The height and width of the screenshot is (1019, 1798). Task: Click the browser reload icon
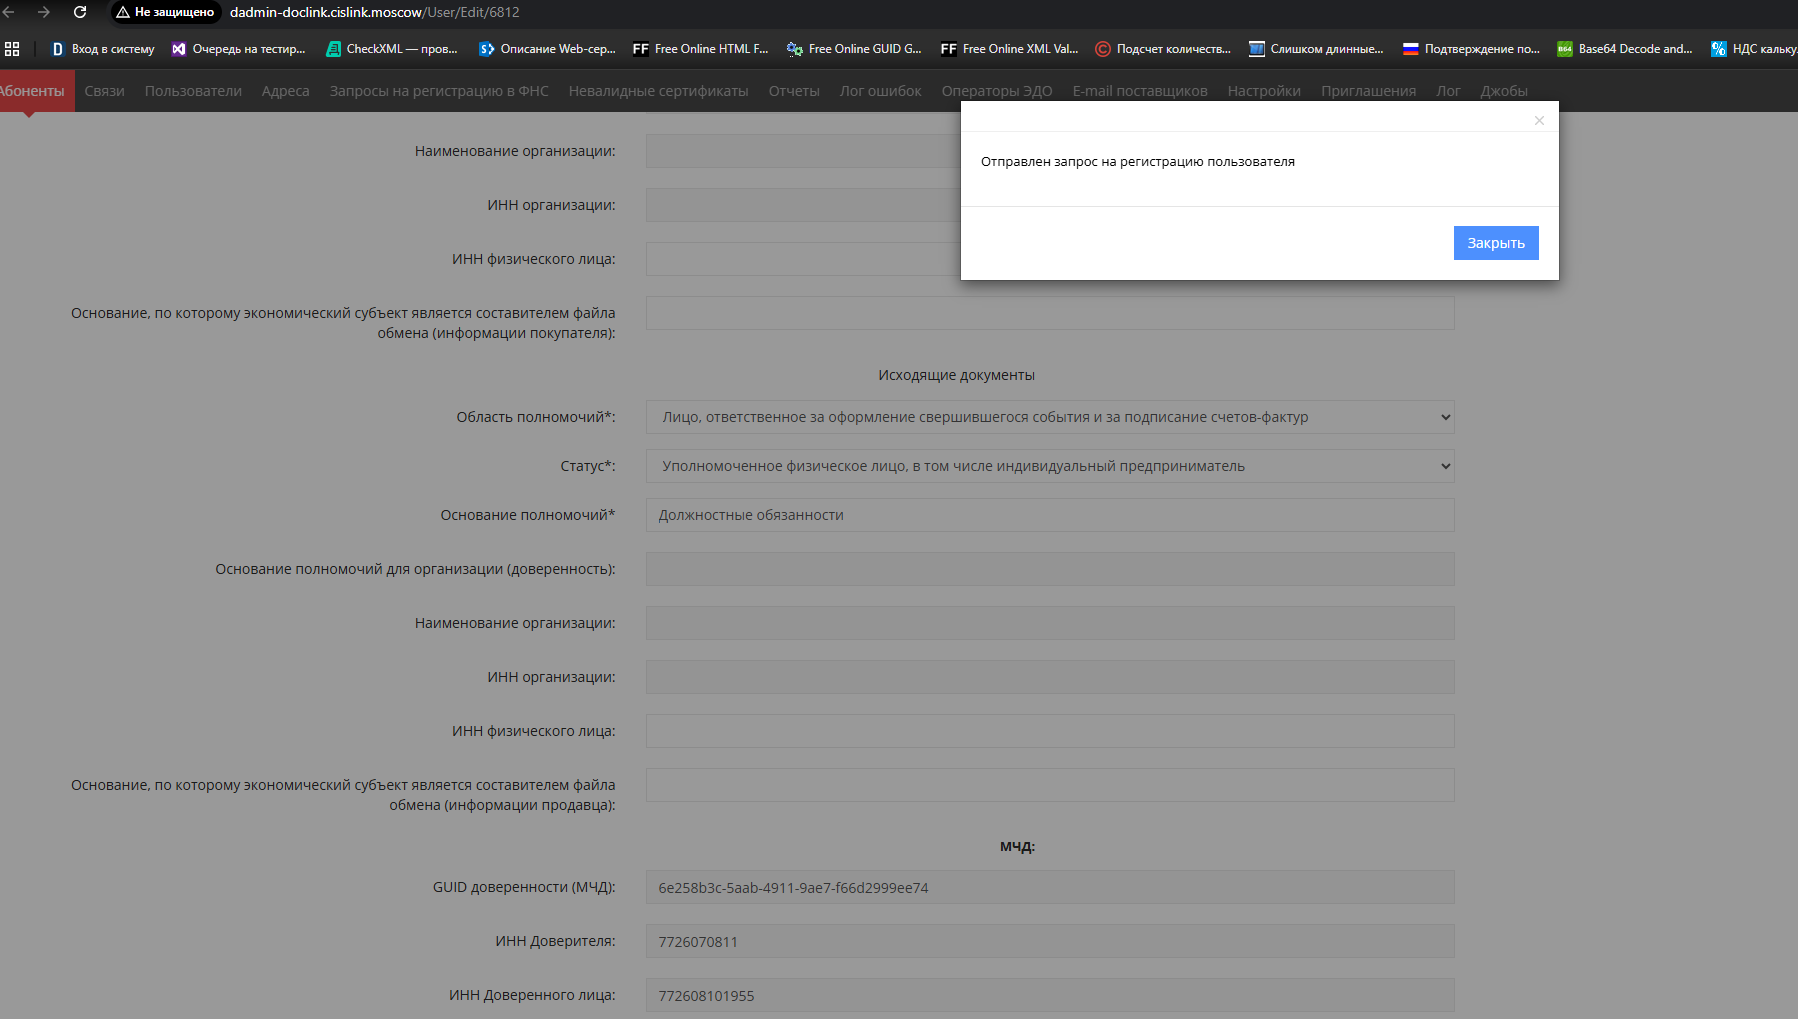[80, 12]
